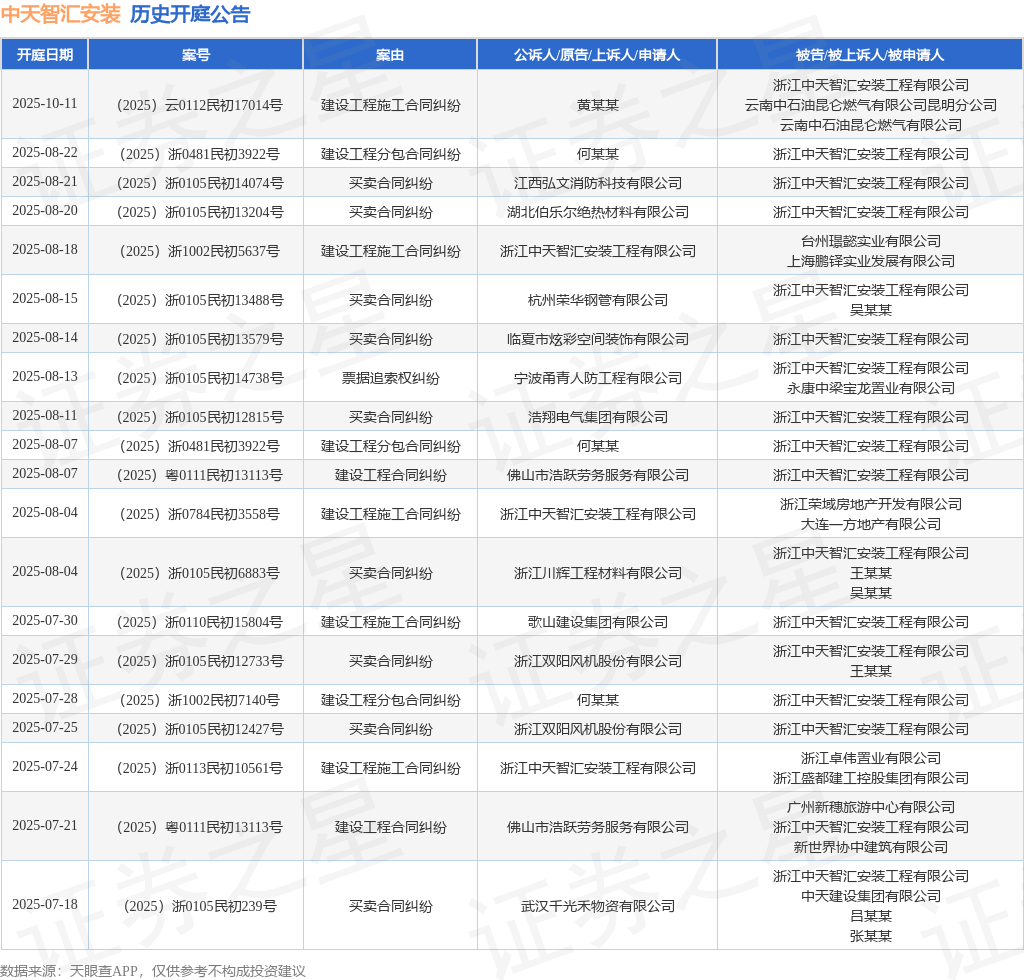
Task: Click 临夏市炫彩空间装饰有限公司
Action: (x=598, y=340)
